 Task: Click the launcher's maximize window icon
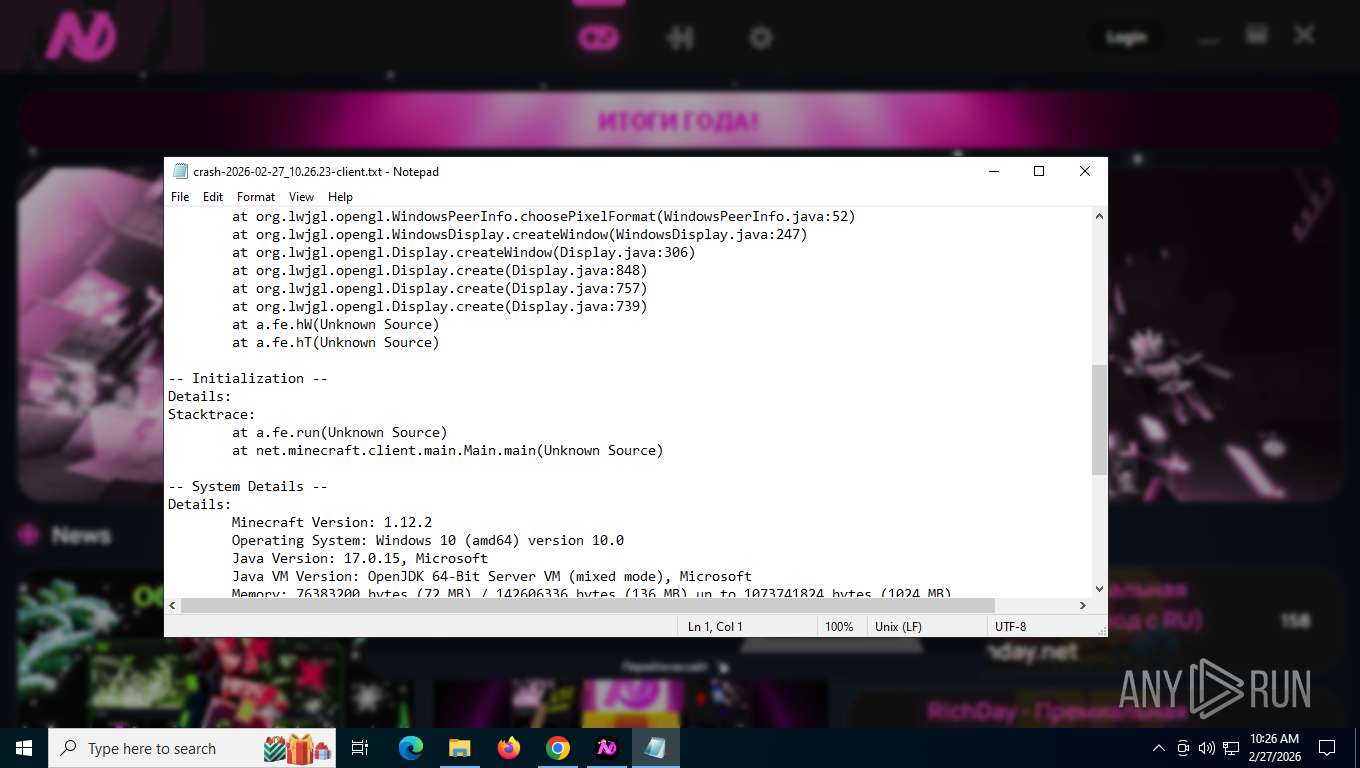point(1257,36)
